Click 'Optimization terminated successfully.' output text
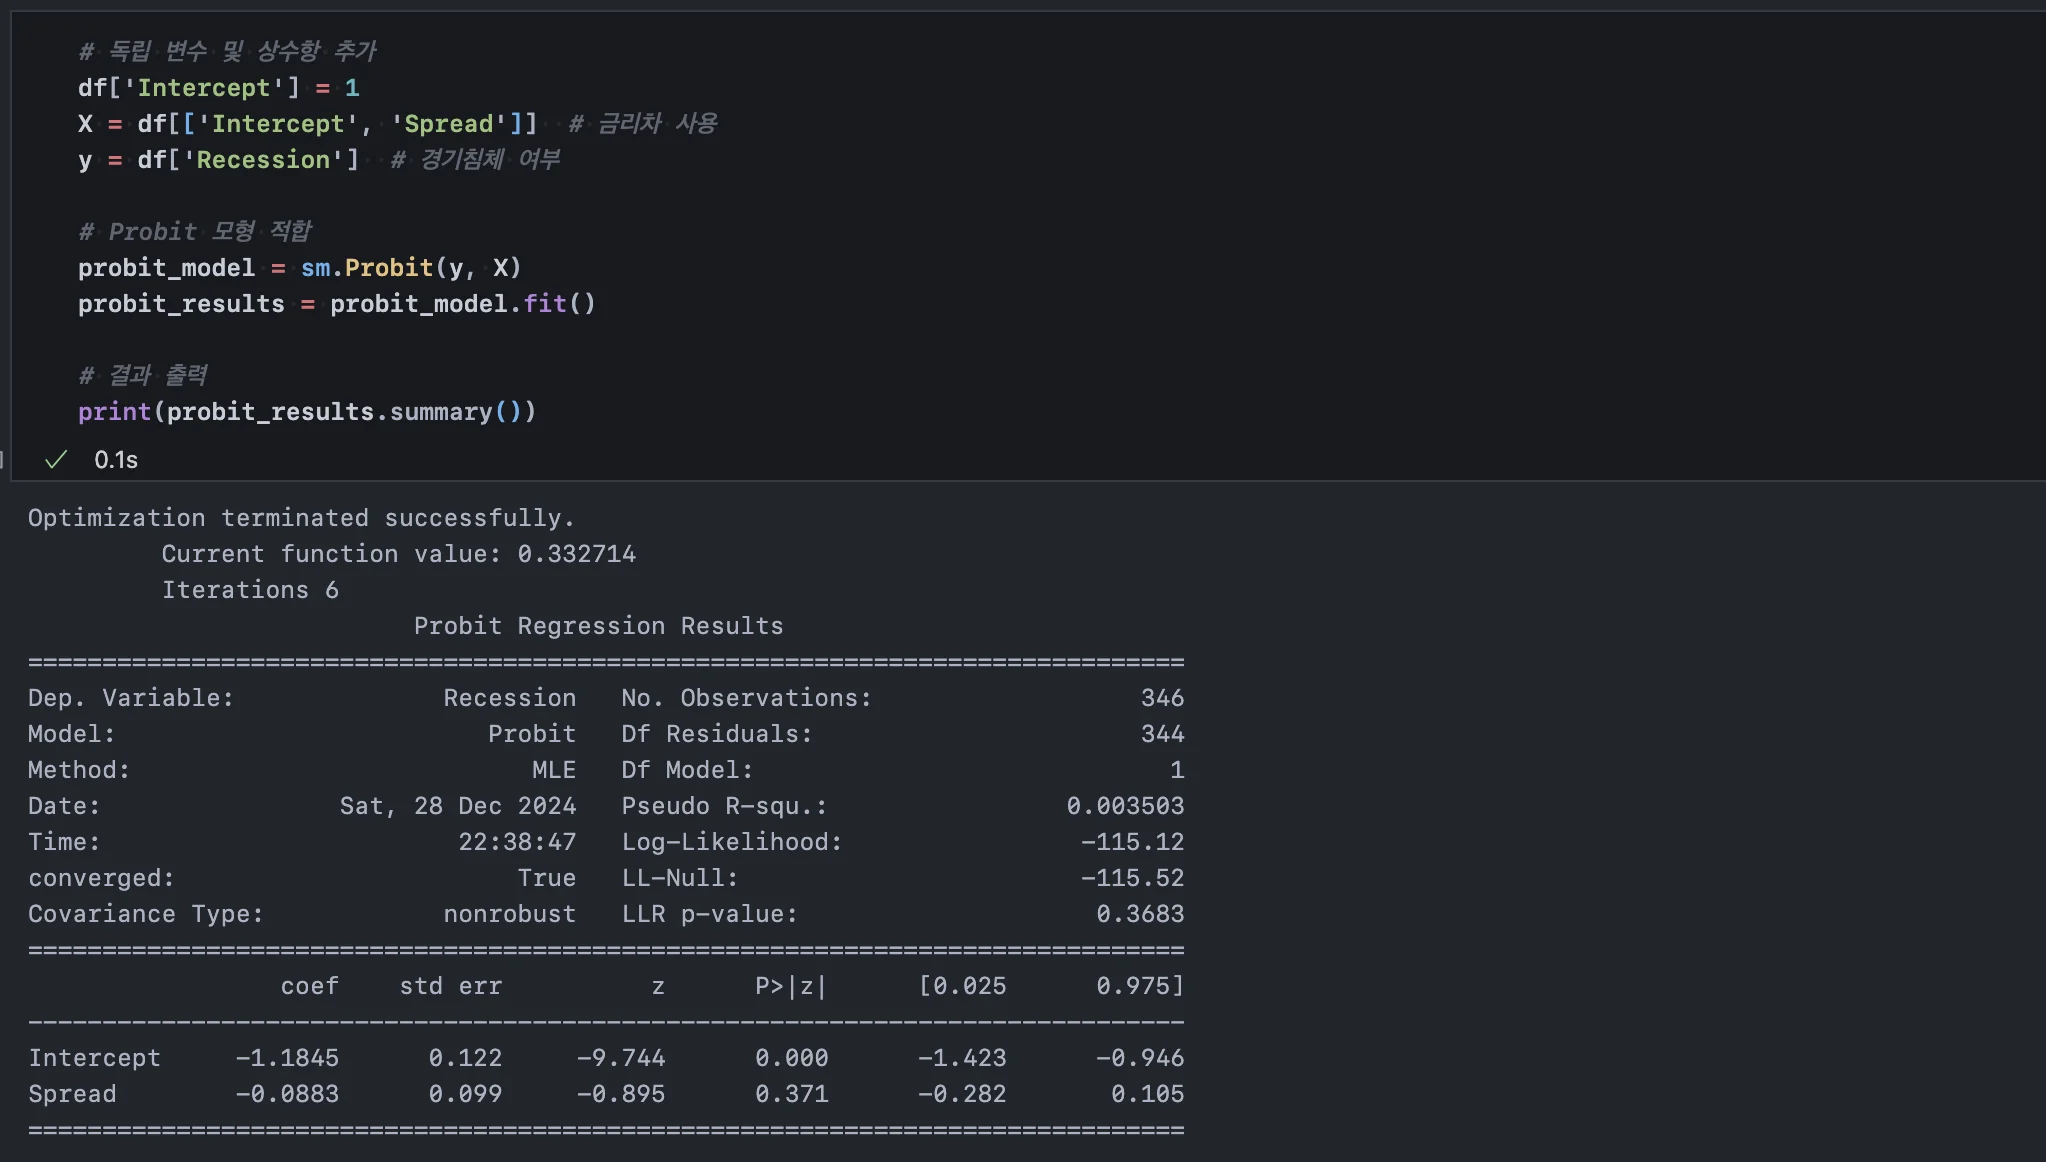The image size is (2046, 1162). coord(301,518)
